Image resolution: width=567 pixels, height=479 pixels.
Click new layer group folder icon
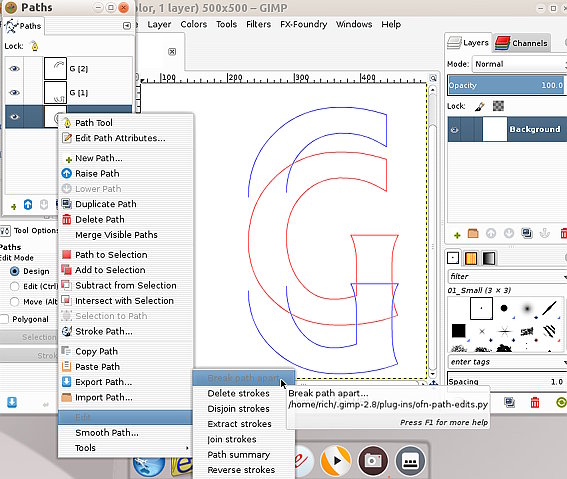[473, 234]
